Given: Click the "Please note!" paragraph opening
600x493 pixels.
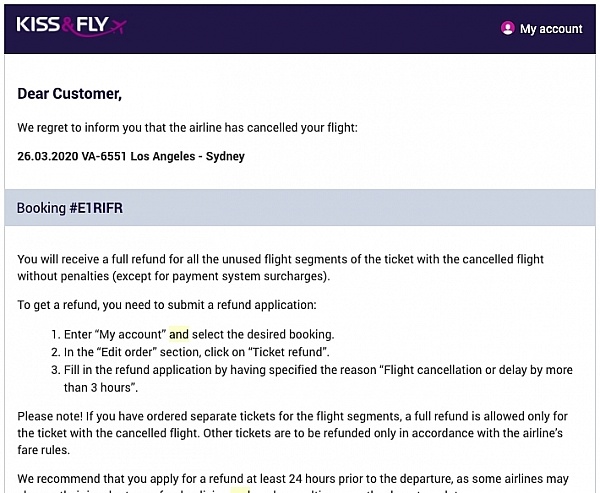Looking at the screenshot, I should click(50, 416).
